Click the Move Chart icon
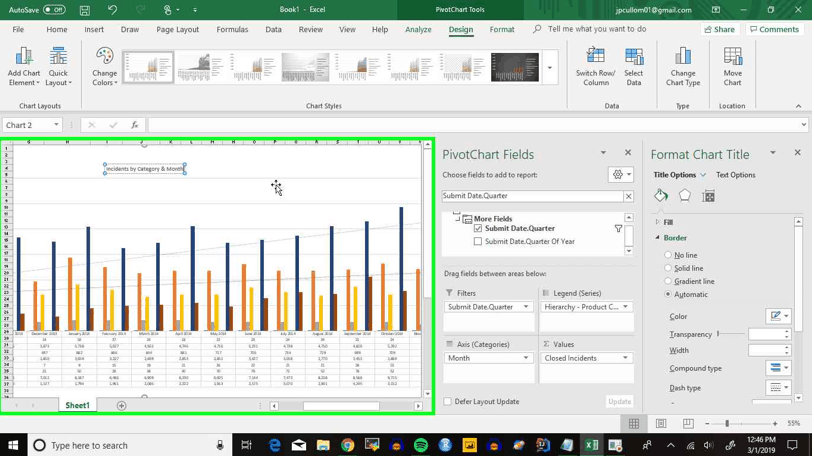The height and width of the screenshot is (457, 814). (732, 56)
